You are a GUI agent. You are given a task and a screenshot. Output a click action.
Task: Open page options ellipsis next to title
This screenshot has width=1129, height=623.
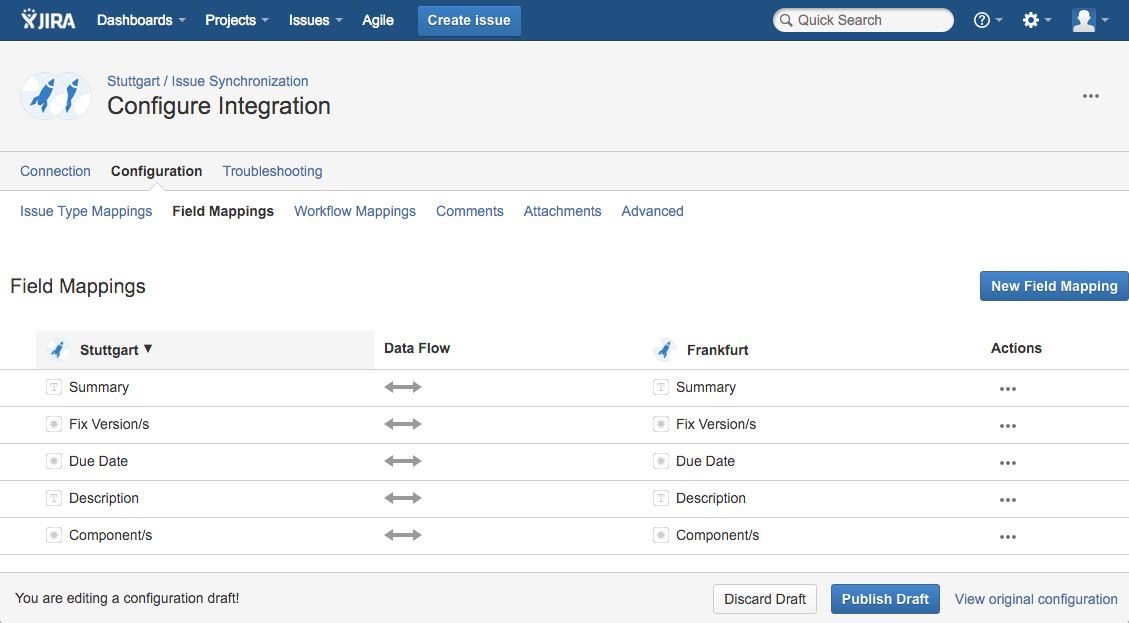1091,96
